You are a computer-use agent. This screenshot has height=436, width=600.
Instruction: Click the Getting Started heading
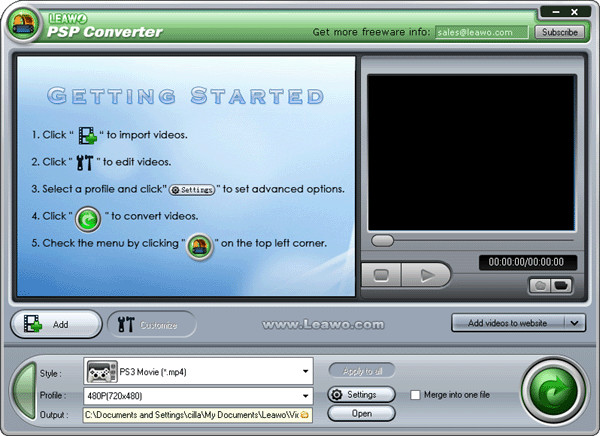[x=186, y=95]
